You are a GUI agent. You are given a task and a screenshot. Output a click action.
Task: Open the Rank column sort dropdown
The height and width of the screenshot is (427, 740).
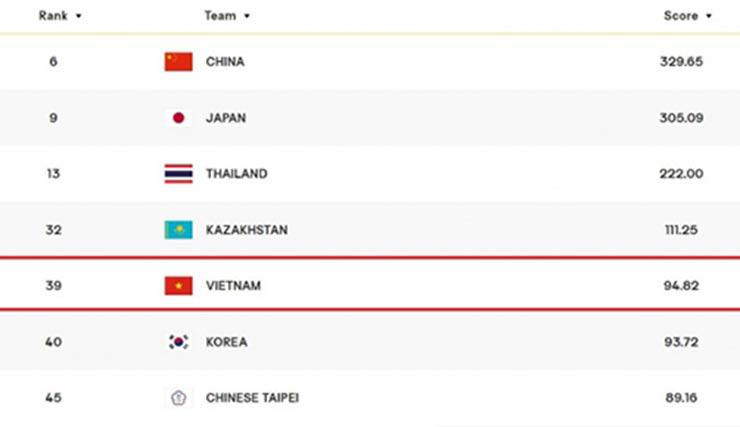pyautogui.click(x=79, y=16)
